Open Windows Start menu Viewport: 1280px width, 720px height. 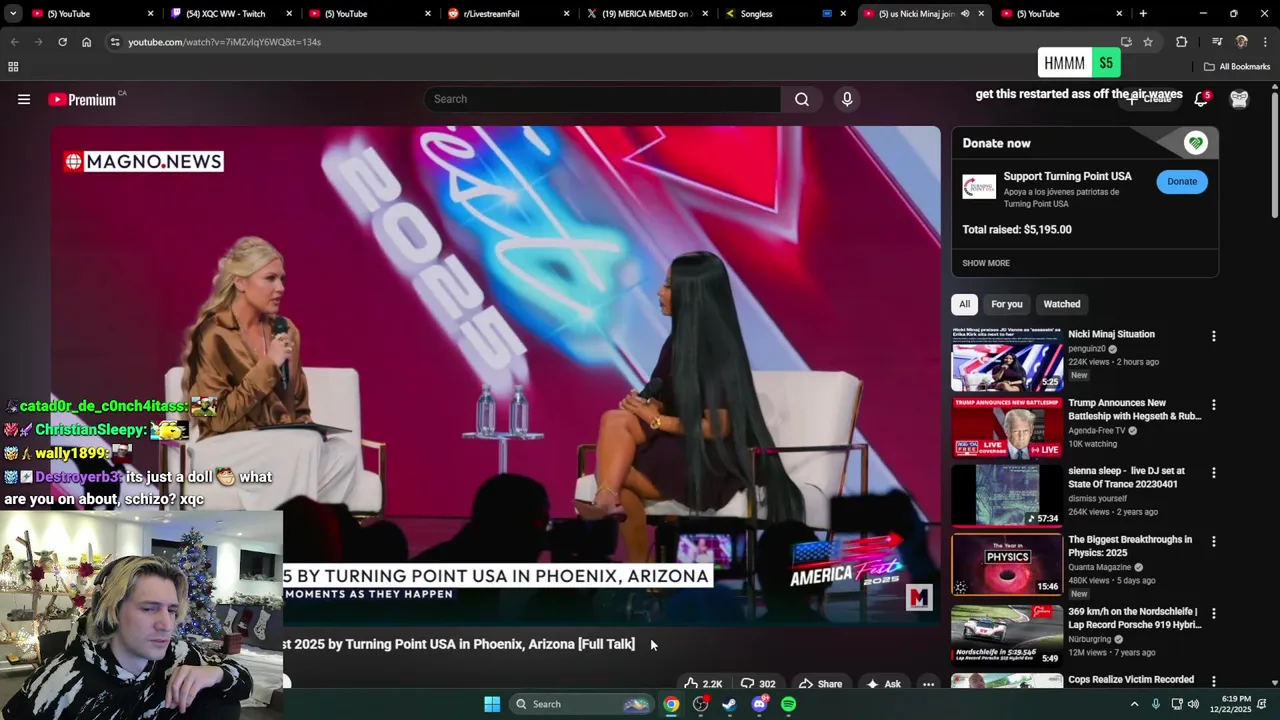[492, 704]
